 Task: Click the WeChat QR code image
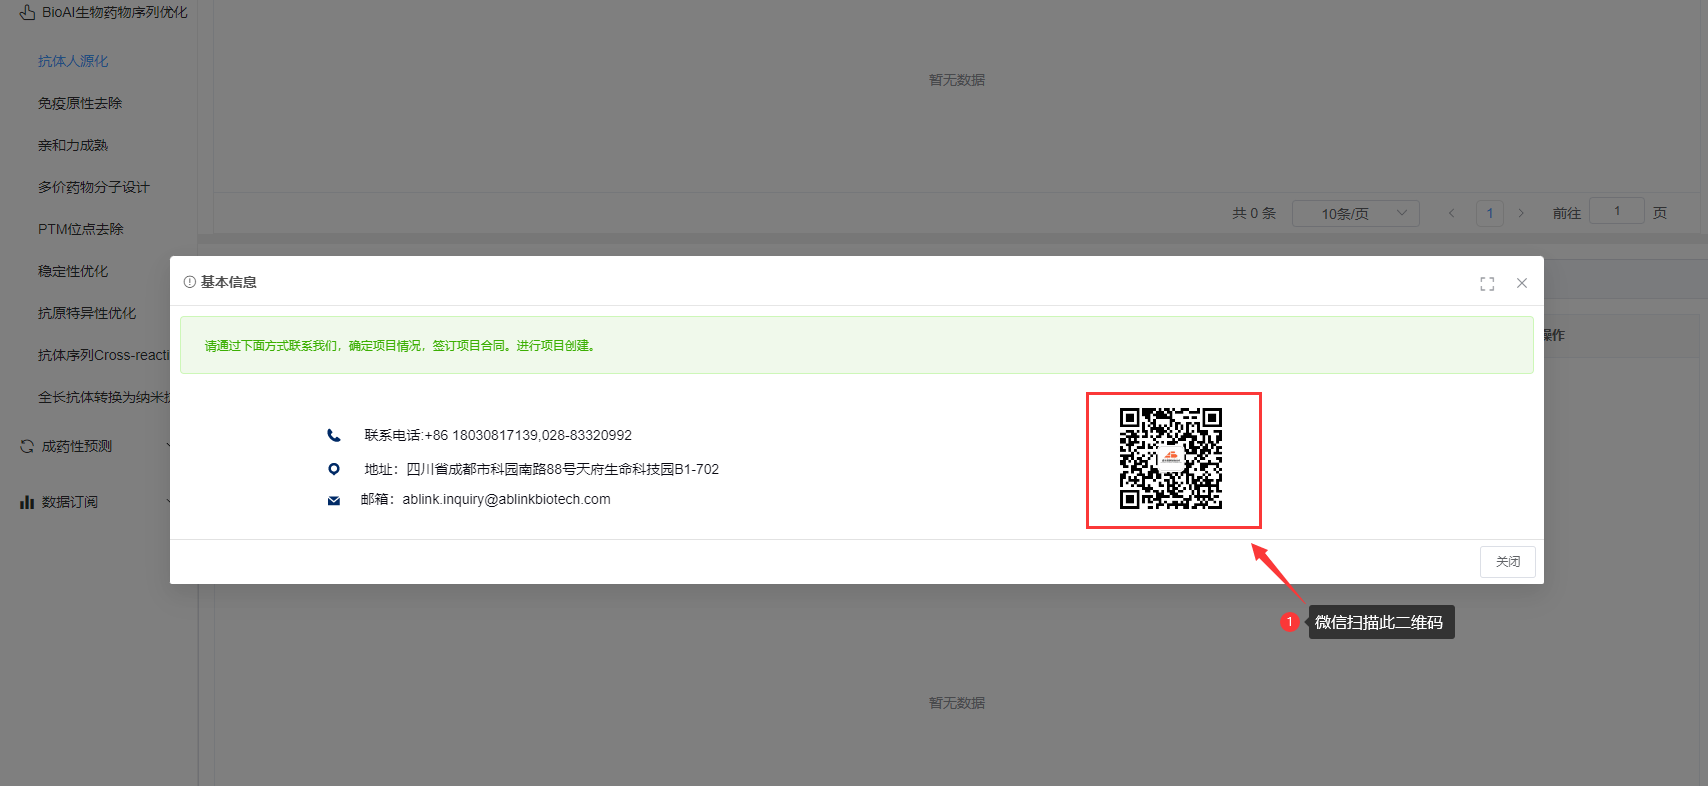point(1171,458)
